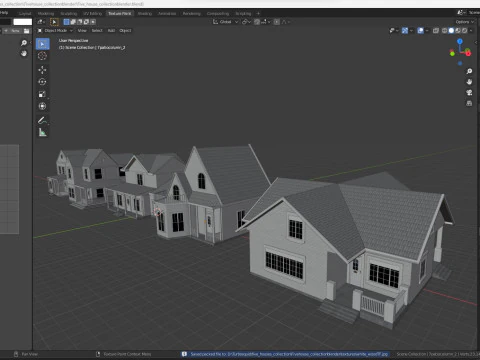
Task: Set selection mode to Subtract
Action: pos(80,22)
